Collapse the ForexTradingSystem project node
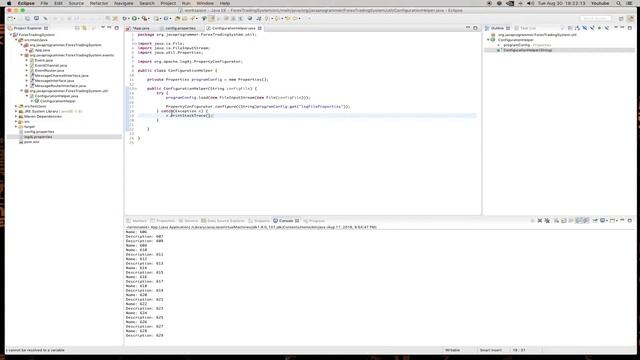640x360 pixels. (11, 35)
